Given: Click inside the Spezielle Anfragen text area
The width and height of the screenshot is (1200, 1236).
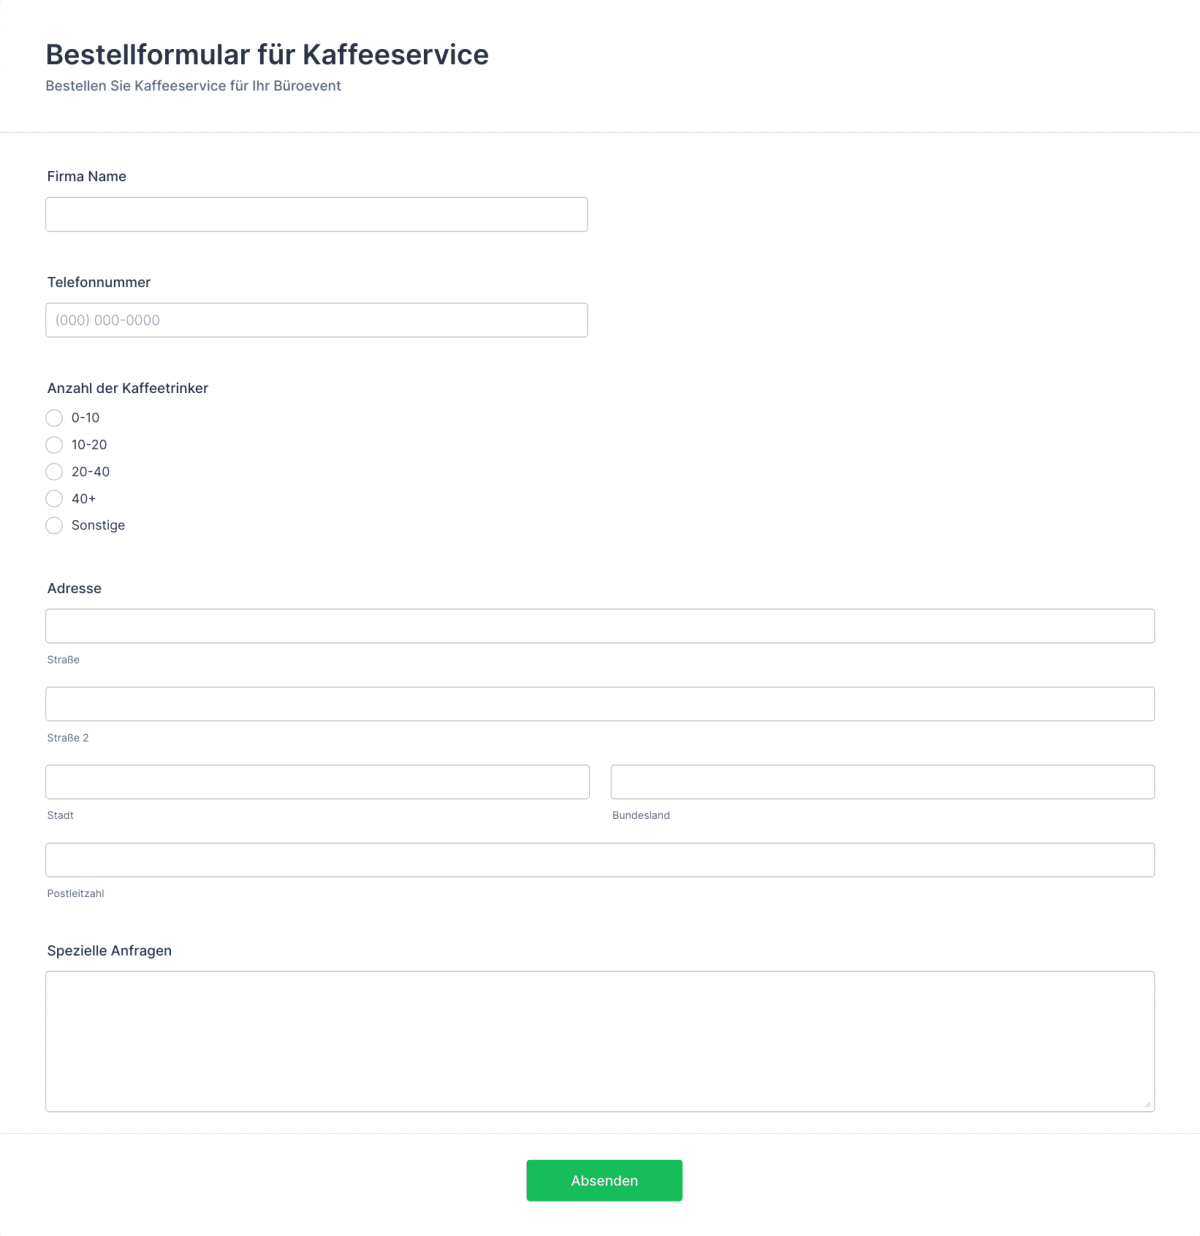Looking at the screenshot, I should coord(599,1040).
